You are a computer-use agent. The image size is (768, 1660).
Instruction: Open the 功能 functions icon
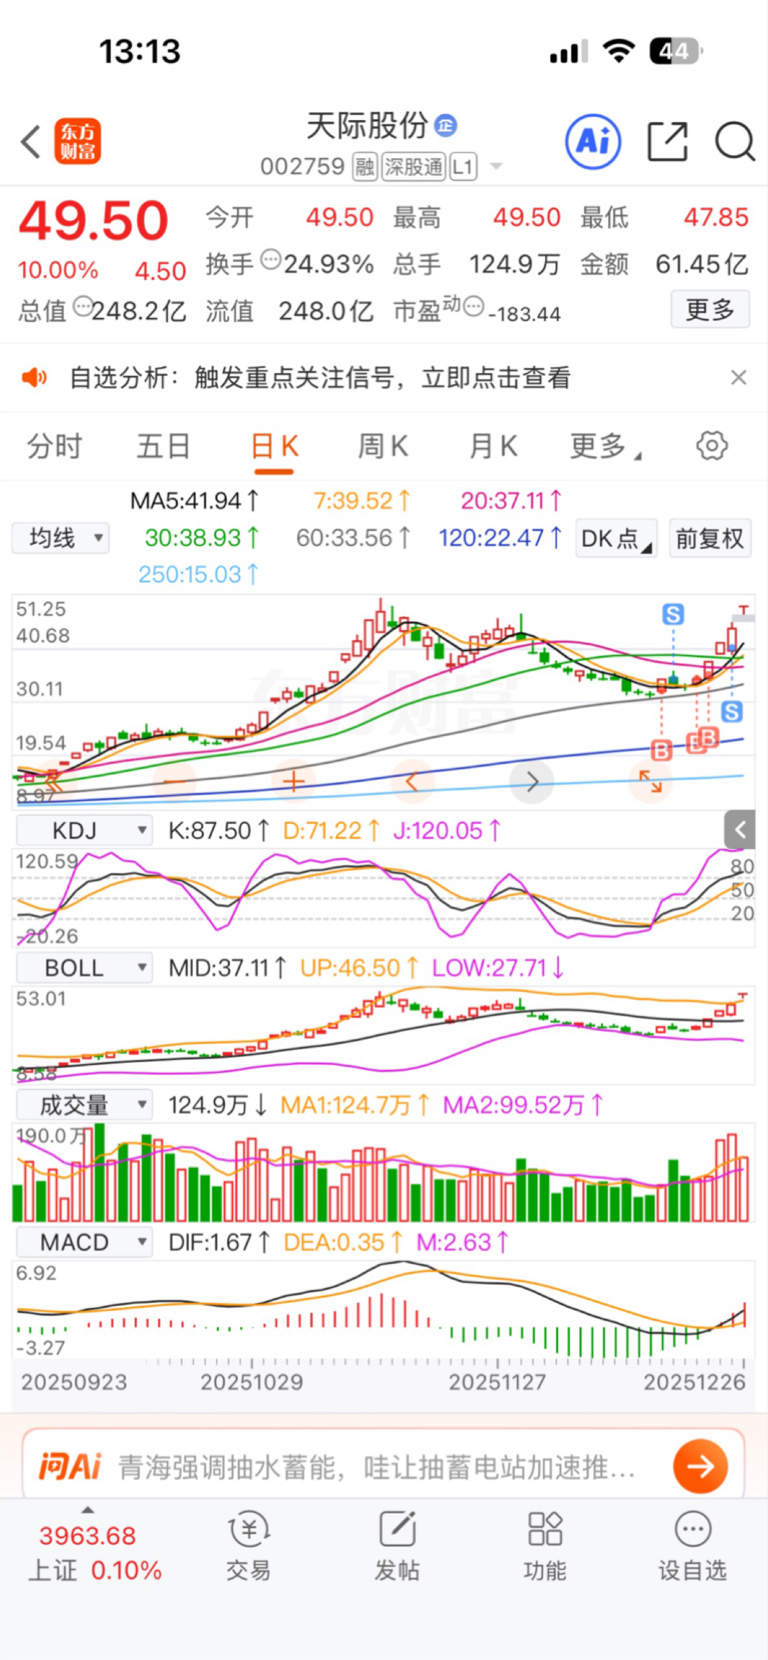[545, 1546]
